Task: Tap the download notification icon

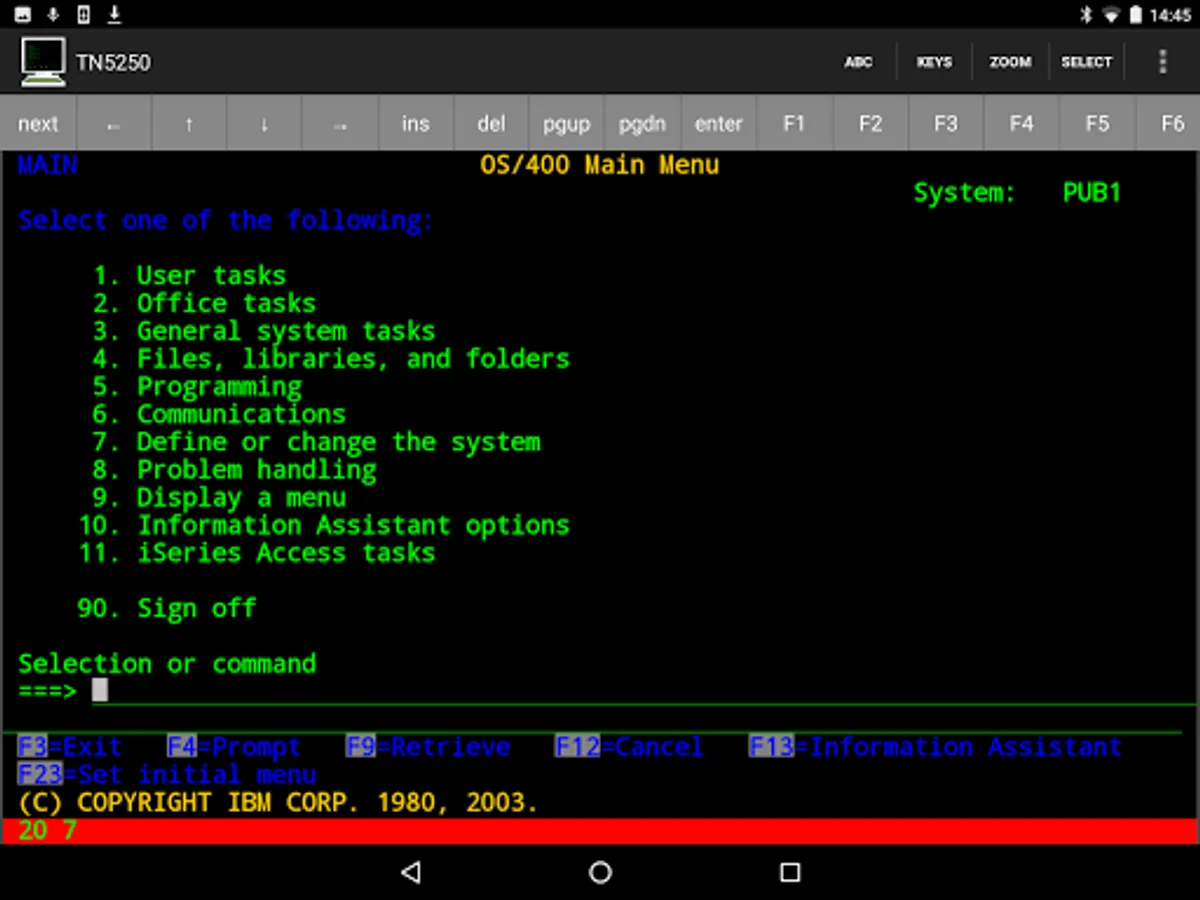Action: click(x=114, y=14)
